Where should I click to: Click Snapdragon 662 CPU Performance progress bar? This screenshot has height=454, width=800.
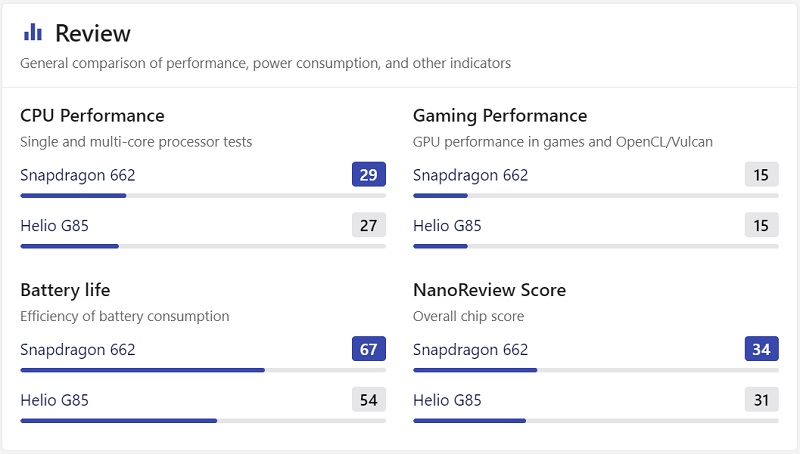point(203,196)
